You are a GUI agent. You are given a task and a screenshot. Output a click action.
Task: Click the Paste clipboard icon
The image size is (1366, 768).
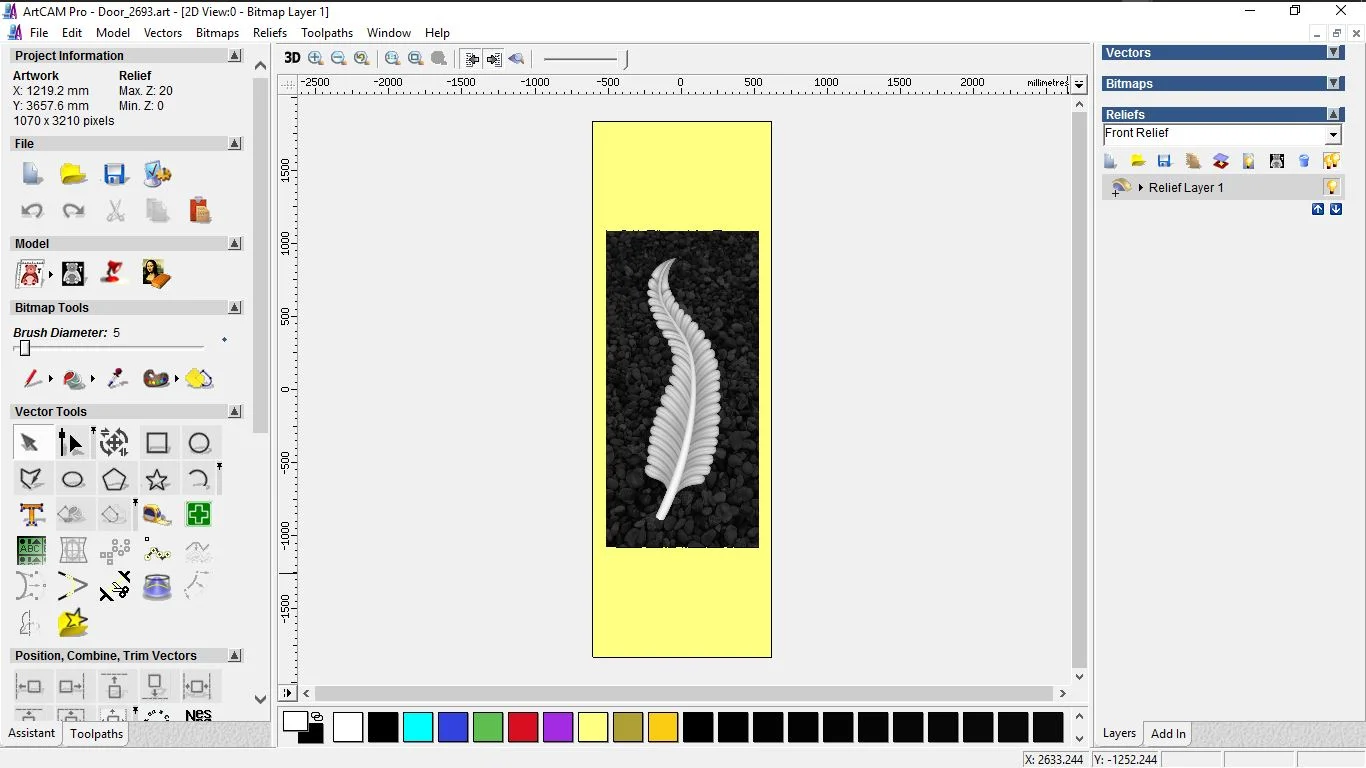[x=200, y=210]
